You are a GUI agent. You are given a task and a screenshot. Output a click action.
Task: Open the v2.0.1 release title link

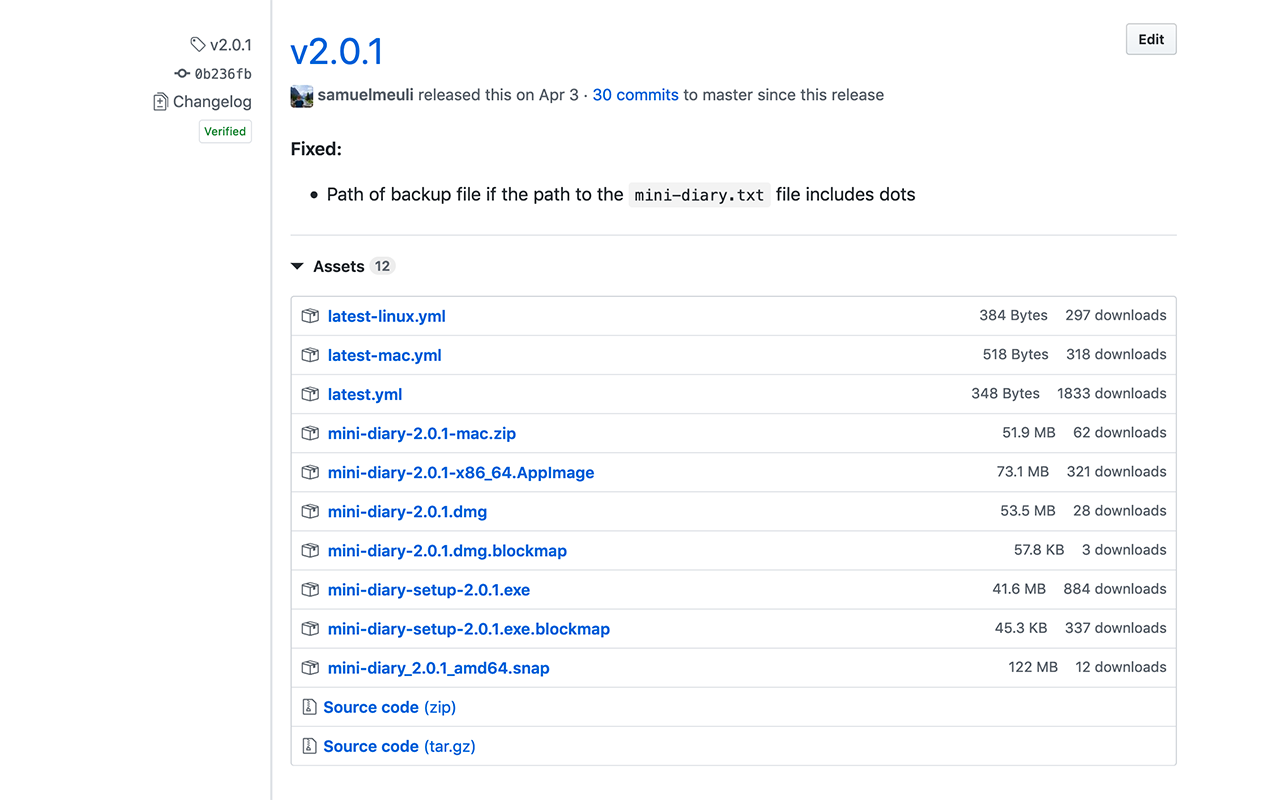click(337, 51)
